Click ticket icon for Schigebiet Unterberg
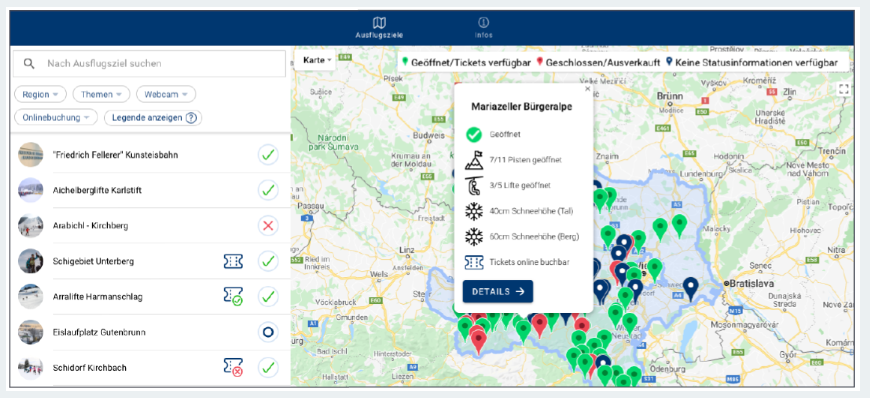This screenshot has height=398, width=870. click(x=233, y=261)
